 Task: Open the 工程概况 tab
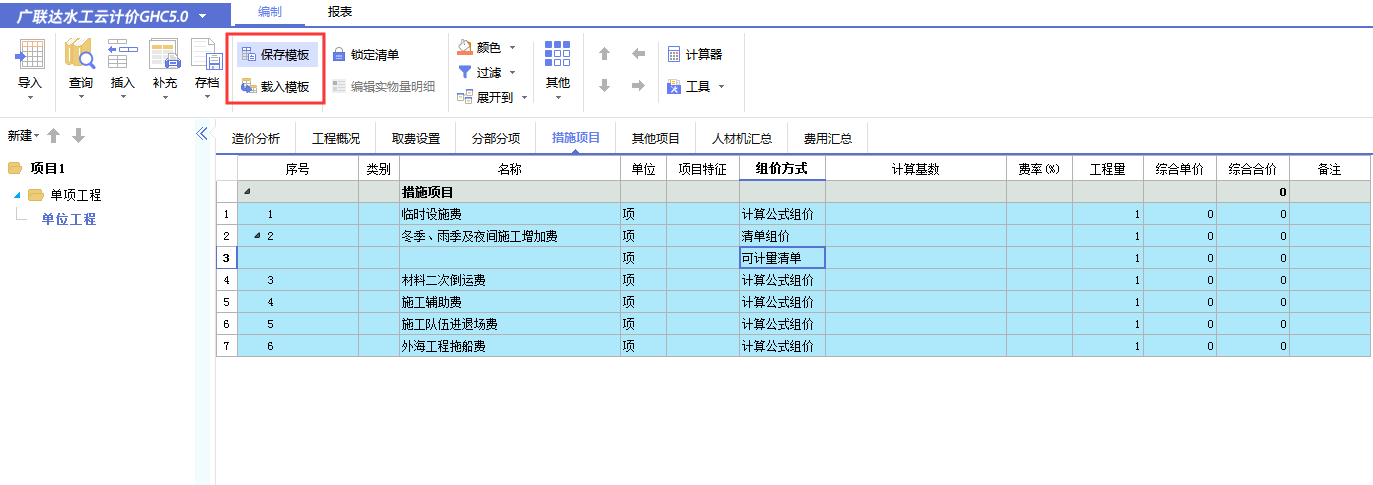336,138
